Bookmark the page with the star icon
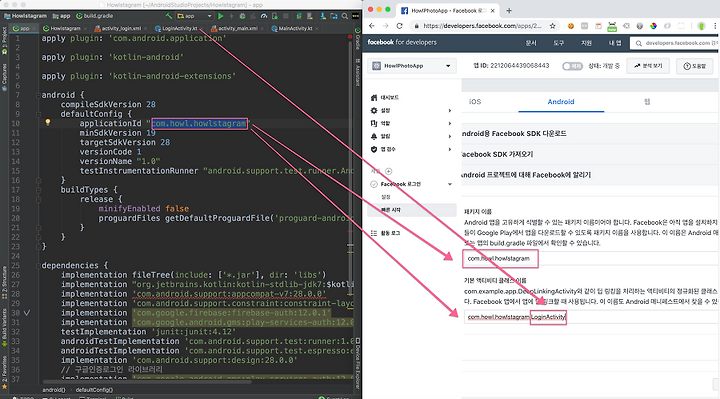The image size is (720, 399). pyautogui.click(x=552, y=26)
